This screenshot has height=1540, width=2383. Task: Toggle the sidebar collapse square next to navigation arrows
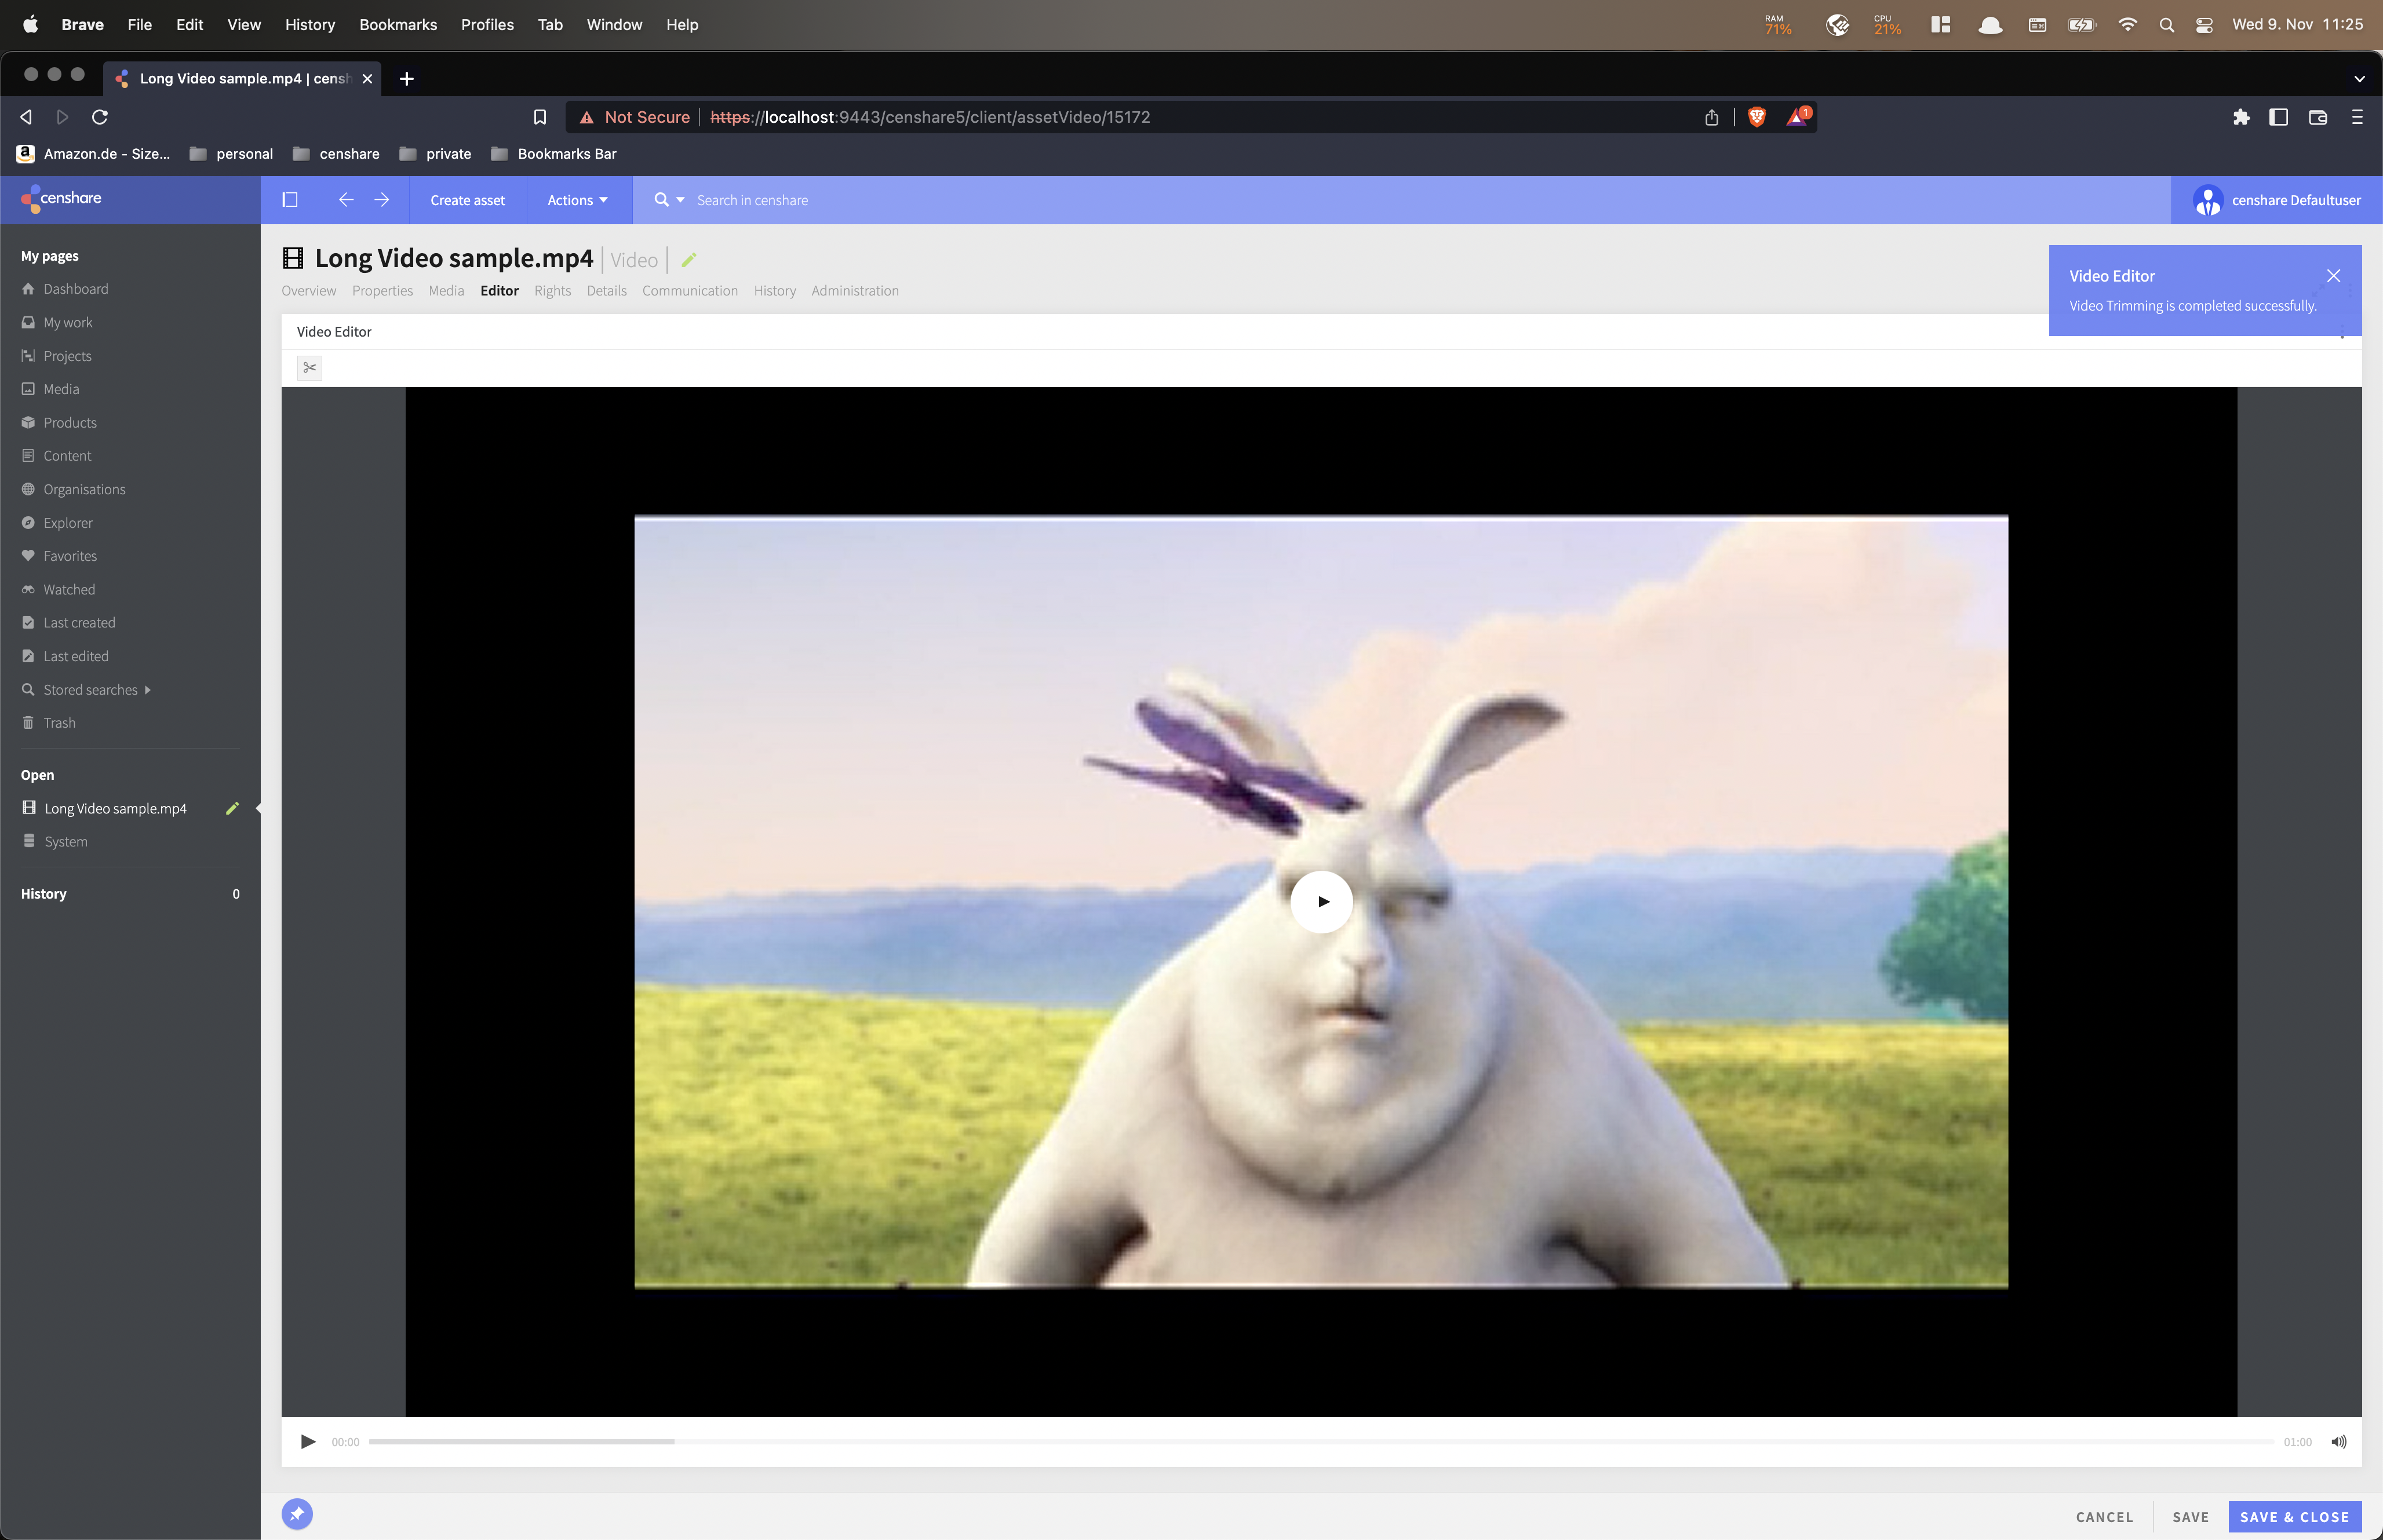point(289,200)
